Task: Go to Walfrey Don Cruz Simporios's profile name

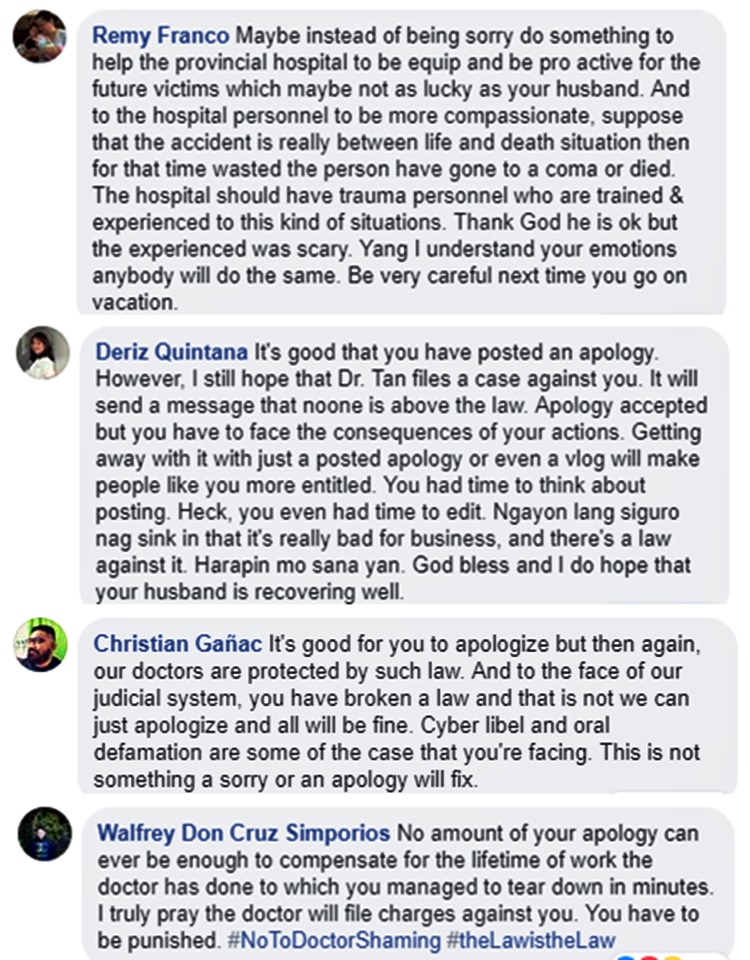Action: (244, 833)
